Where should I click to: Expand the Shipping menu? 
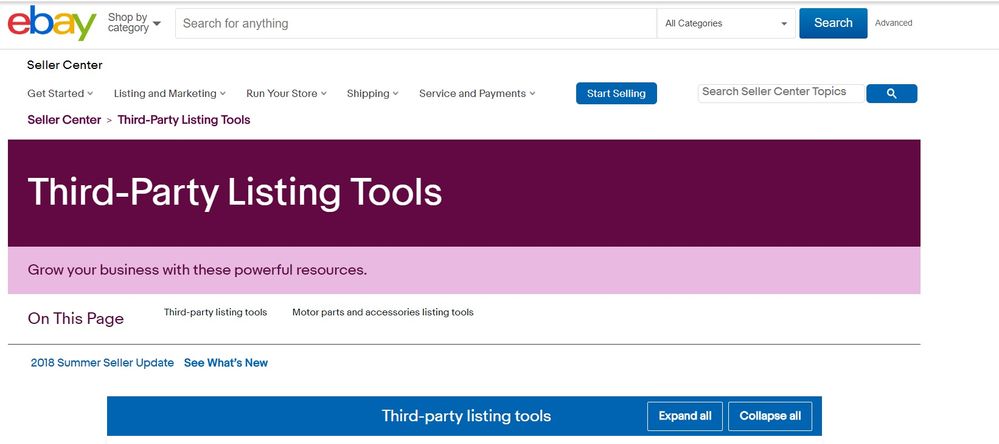pos(372,94)
